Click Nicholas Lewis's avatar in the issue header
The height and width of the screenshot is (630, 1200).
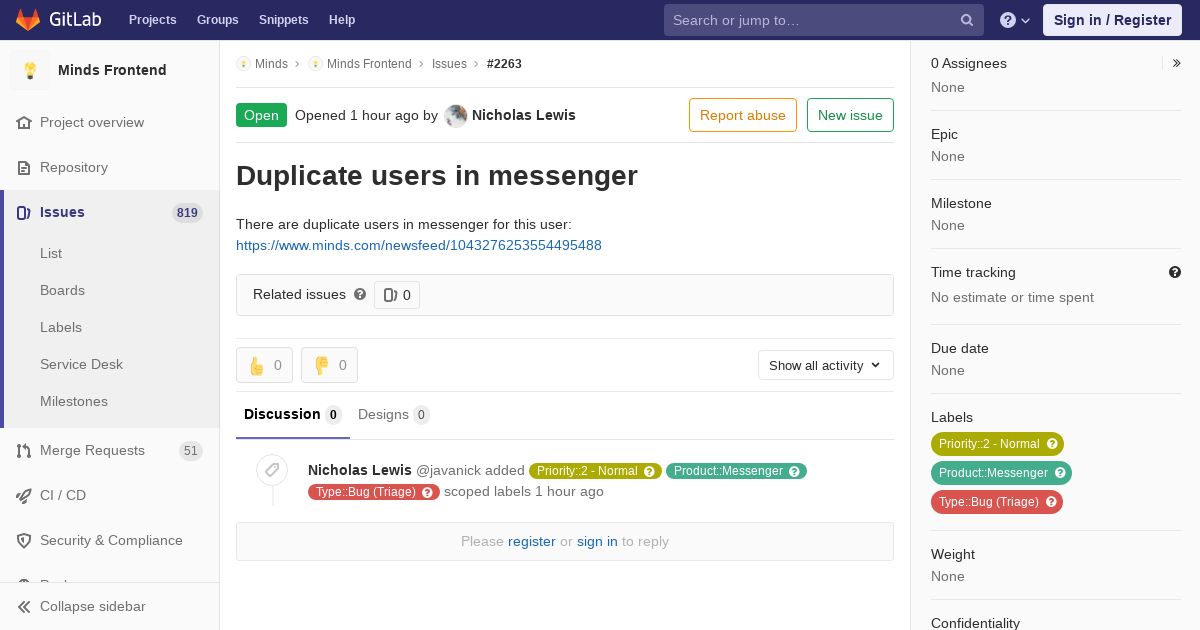pyautogui.click(x=456, y=116)
